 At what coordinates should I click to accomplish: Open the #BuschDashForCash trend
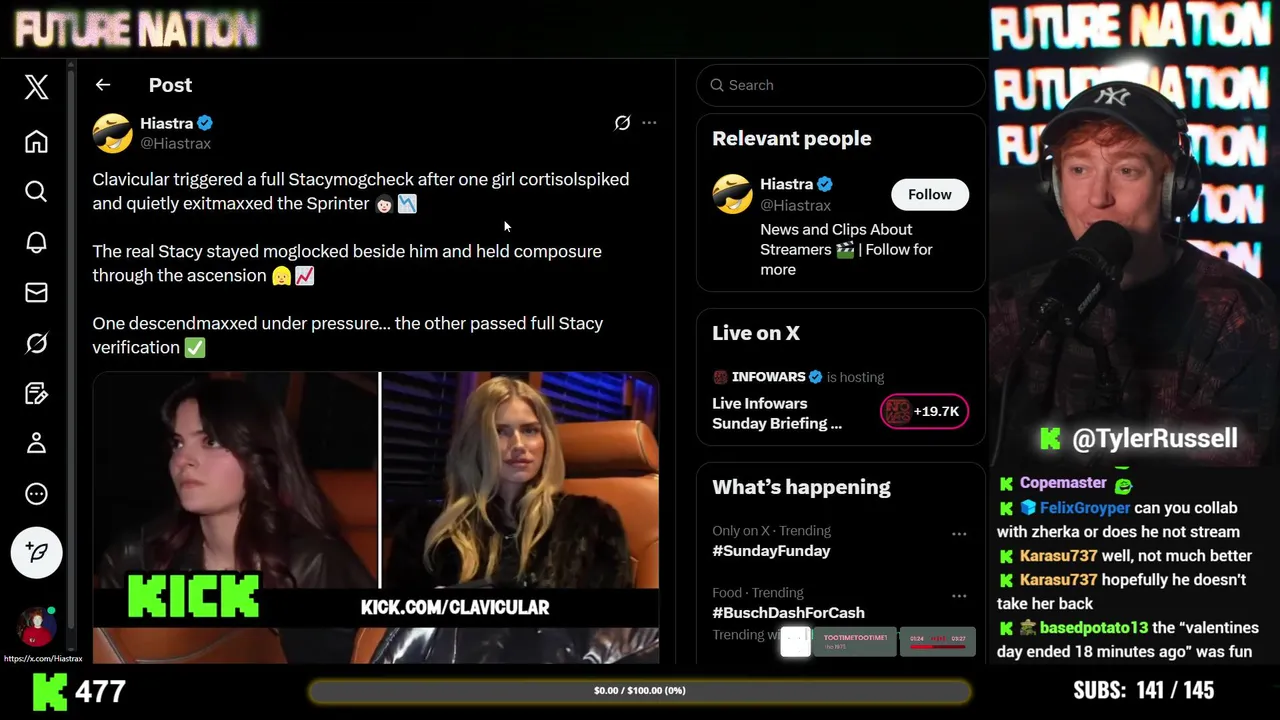pyautogui.click(x=788, y=613)
